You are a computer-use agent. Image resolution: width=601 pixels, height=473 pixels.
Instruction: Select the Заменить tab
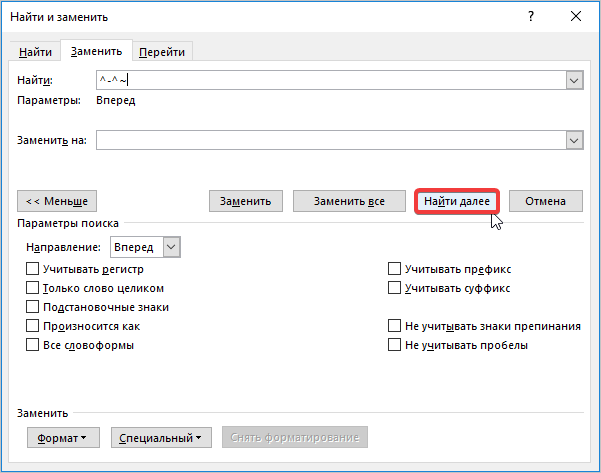coord(96,52)
